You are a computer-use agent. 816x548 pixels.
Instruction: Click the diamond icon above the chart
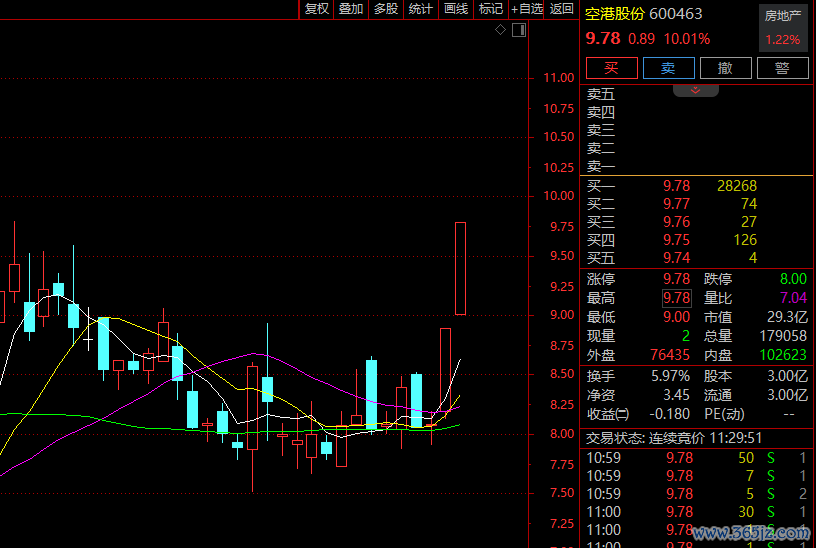500,30
